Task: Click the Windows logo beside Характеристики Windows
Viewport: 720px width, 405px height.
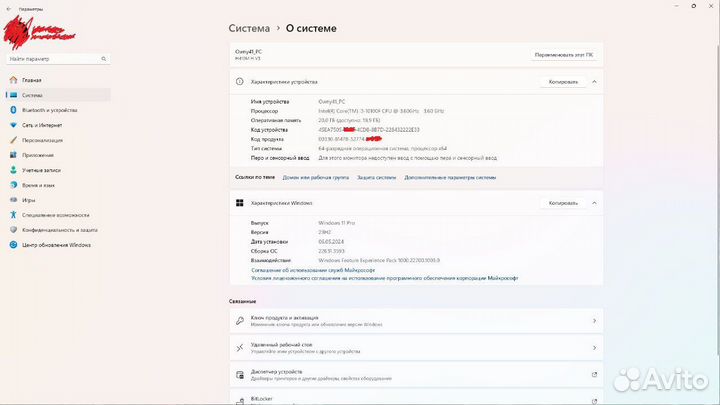Action: click(x=239, y=203)
